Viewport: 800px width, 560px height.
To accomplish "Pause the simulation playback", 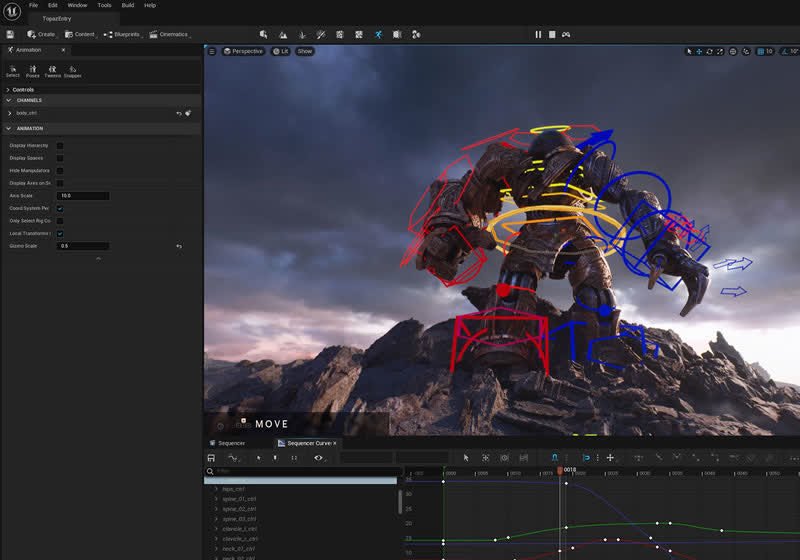I will 538,34.
